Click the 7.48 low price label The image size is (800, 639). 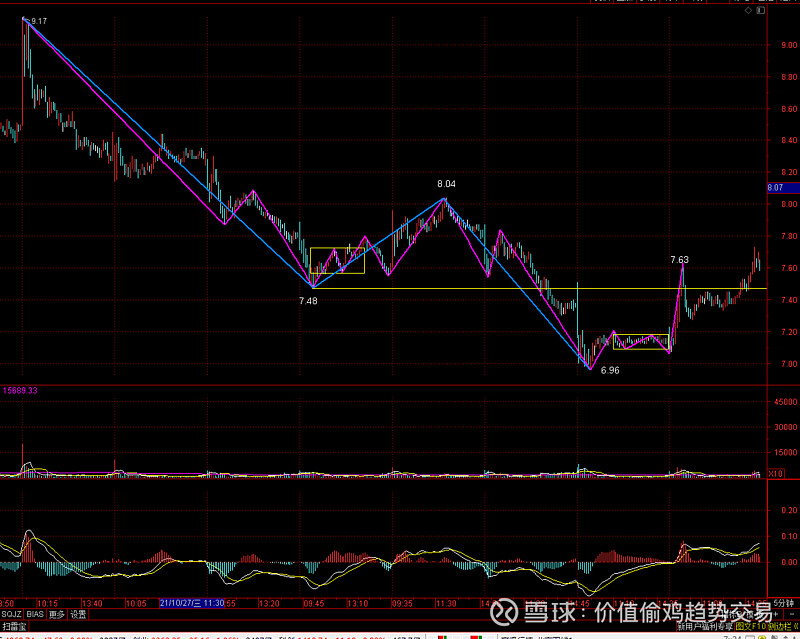tap(308, 301)
